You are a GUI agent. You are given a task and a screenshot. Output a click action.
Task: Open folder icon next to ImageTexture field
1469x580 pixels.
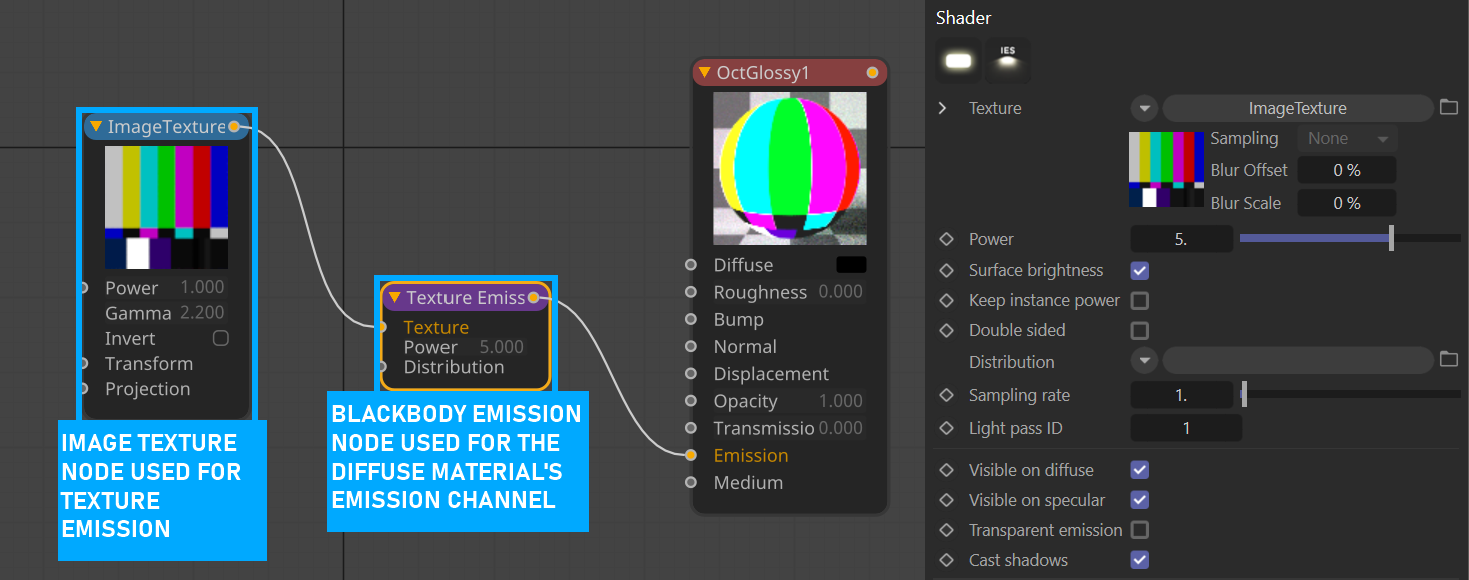pos(1449,108)
